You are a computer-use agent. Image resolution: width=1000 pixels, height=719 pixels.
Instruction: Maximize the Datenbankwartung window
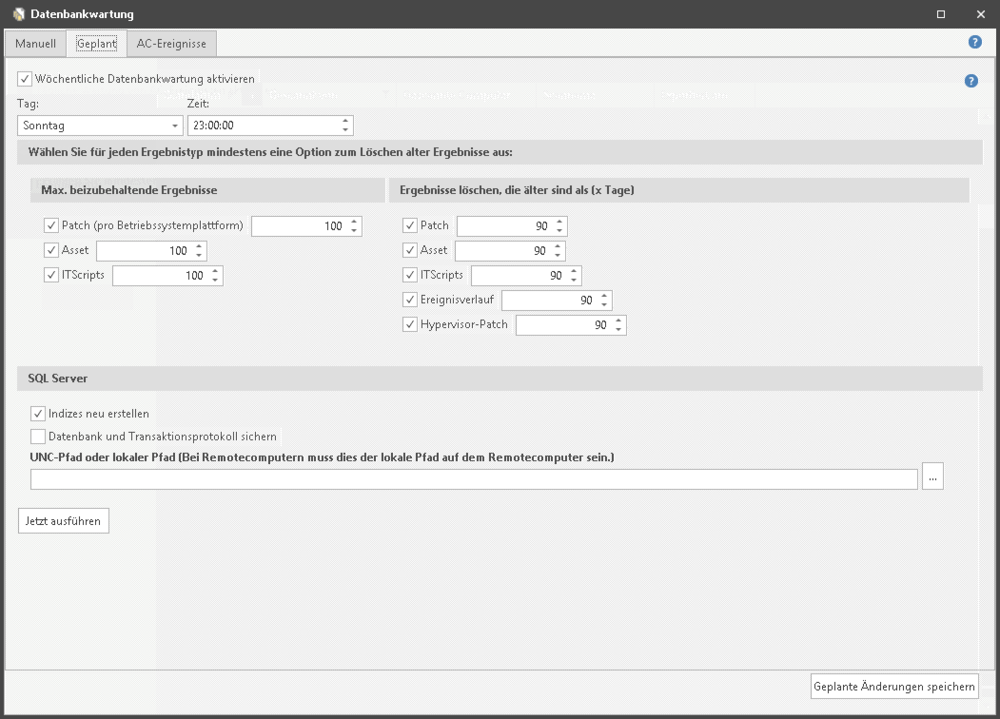point(940,14)
